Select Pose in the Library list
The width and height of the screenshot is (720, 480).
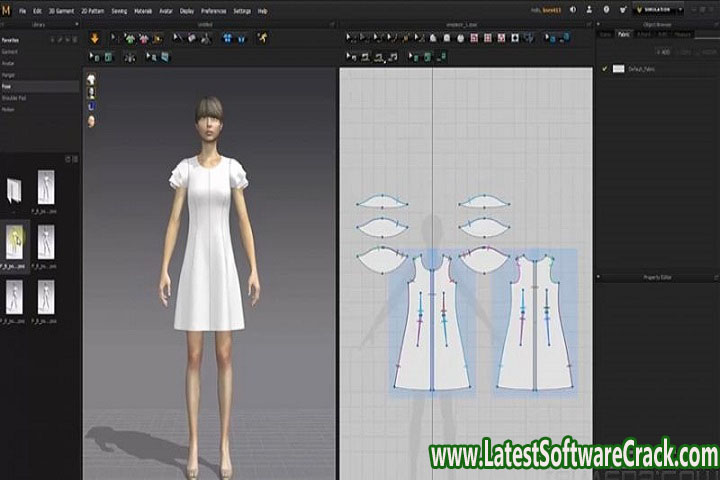(39, 86)
